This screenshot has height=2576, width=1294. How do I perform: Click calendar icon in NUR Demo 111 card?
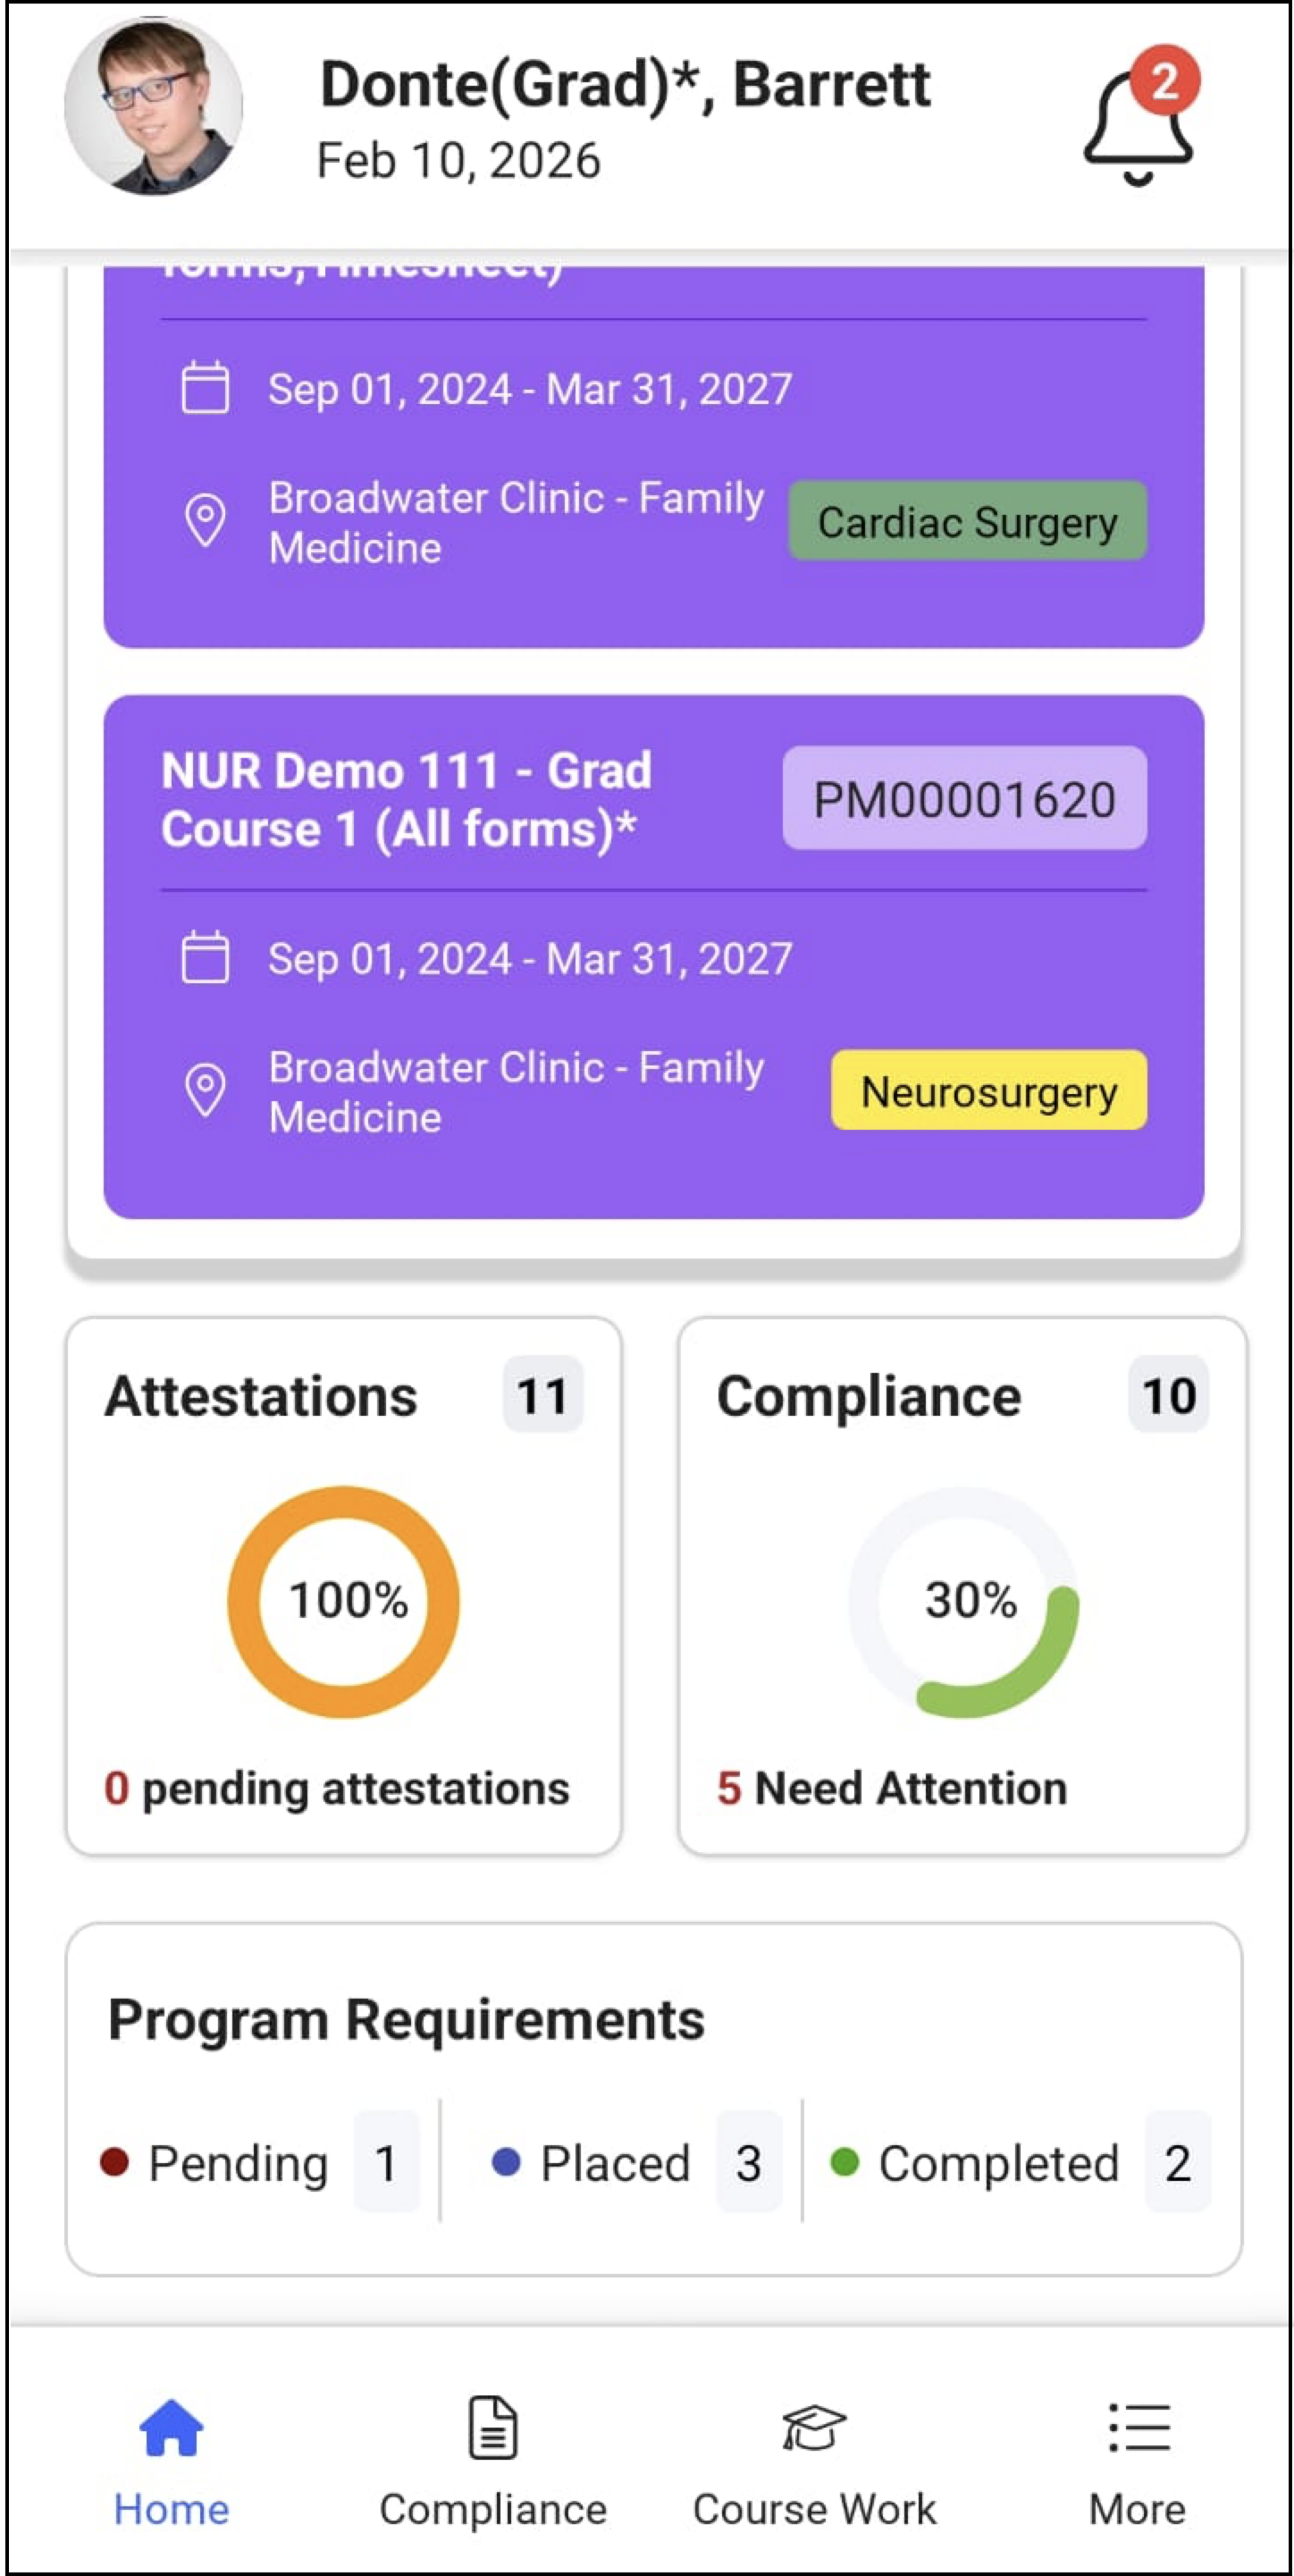click(205, 958)
